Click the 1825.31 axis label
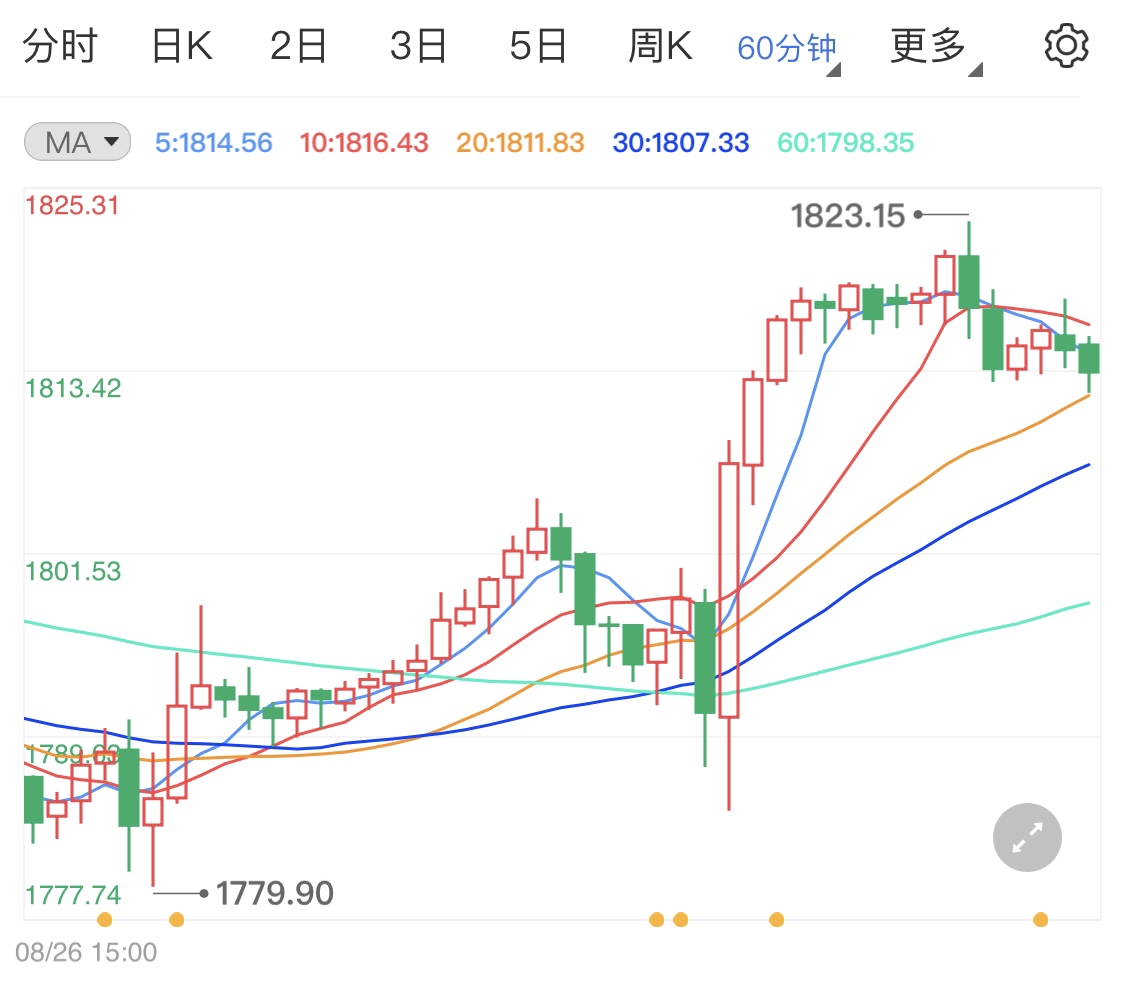The height and width of the screenshot is (987, 1125). (72, 206)
